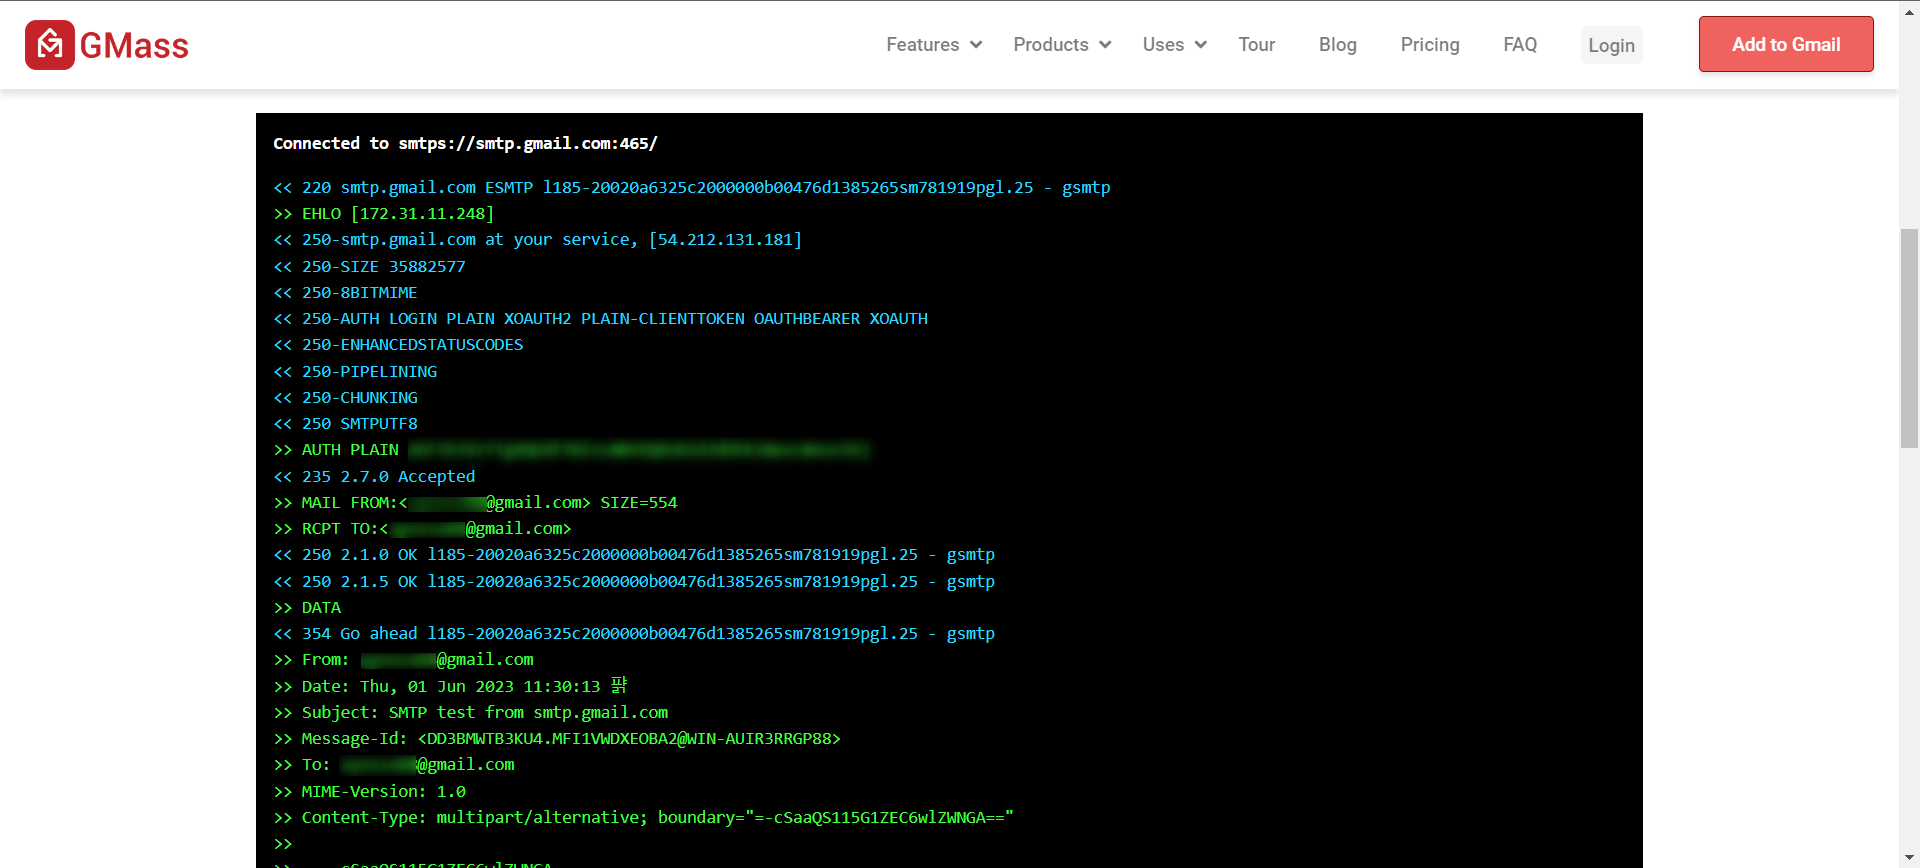Click the EHLO [172.31.11.248] command line
Viewport: 1920px width, 868px height.
[397, 214]
